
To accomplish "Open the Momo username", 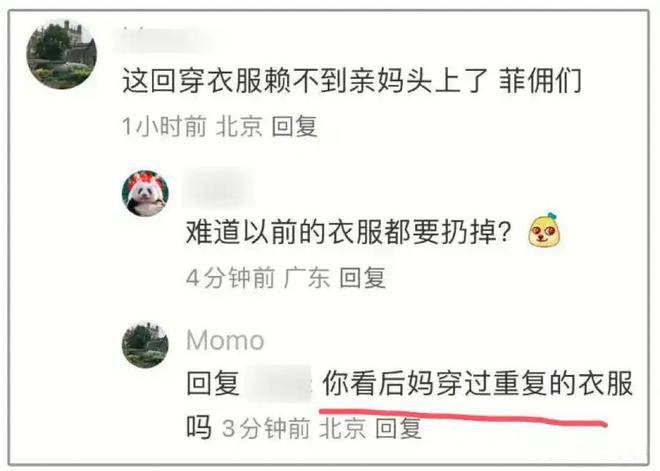I will coord(225,340).
